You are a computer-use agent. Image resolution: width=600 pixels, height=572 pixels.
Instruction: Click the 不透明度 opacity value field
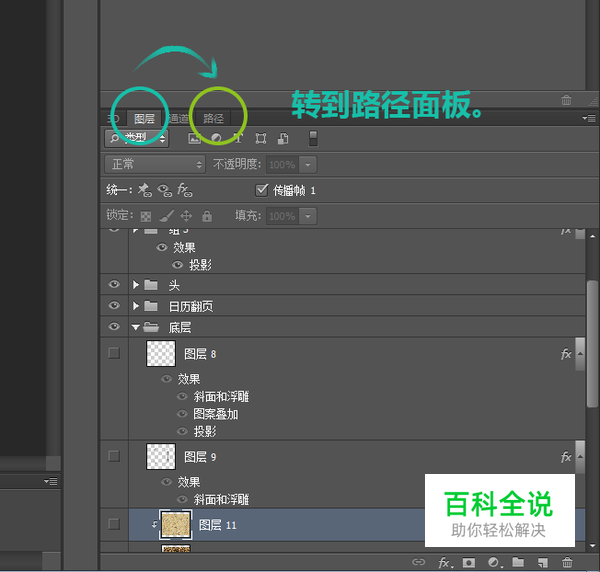coord(282,165)
